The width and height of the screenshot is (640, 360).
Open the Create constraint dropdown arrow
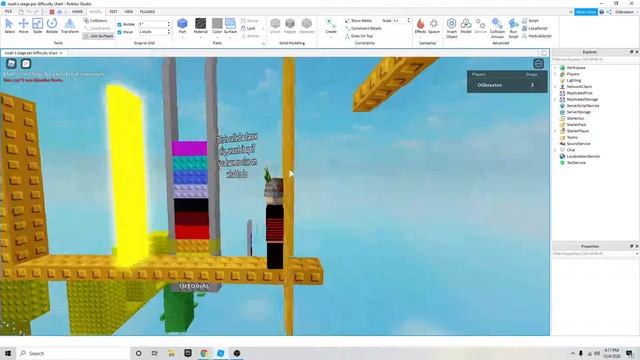(x=331, y=38)
